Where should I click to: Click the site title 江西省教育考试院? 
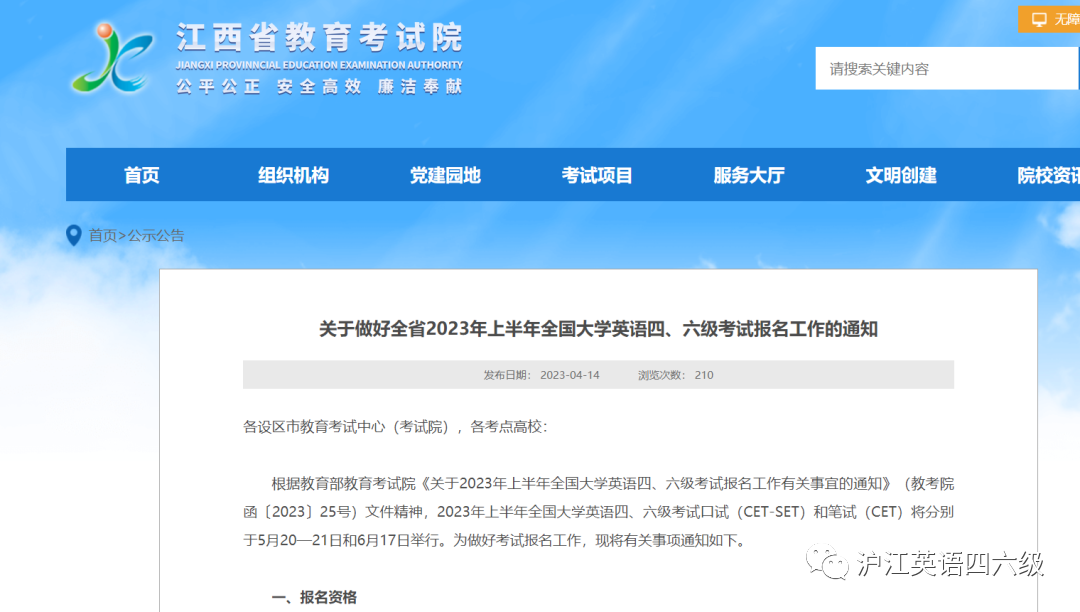(x=320, y=37)
